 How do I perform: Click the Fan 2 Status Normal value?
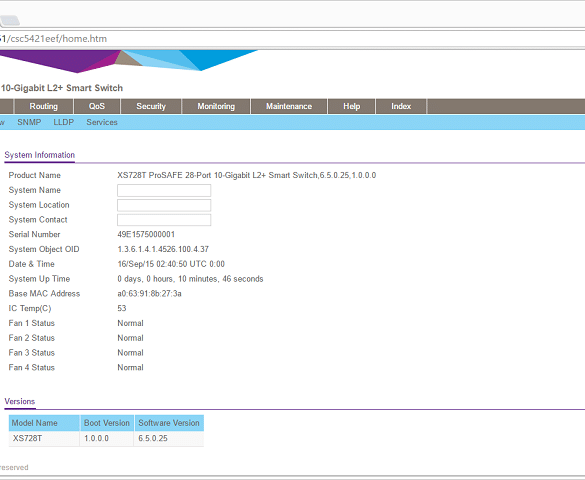click(x=130, y=338)
